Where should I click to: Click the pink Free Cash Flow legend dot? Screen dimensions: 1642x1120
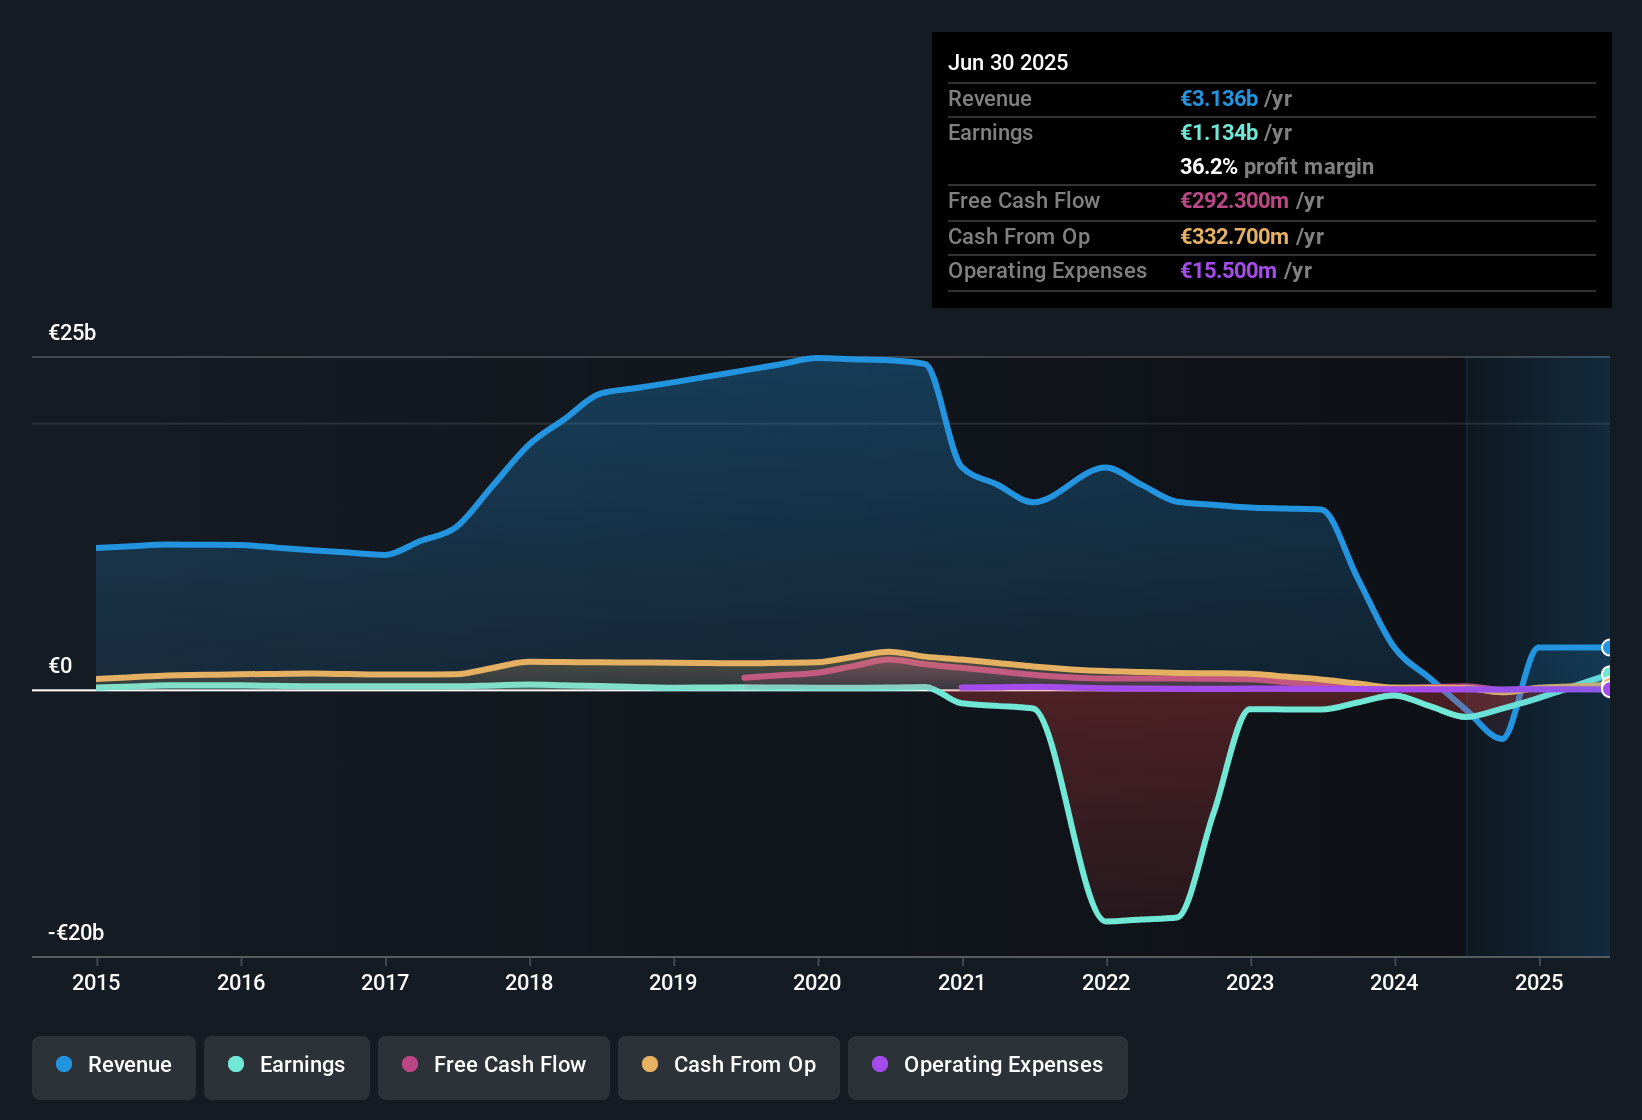tap(409, 1066)
